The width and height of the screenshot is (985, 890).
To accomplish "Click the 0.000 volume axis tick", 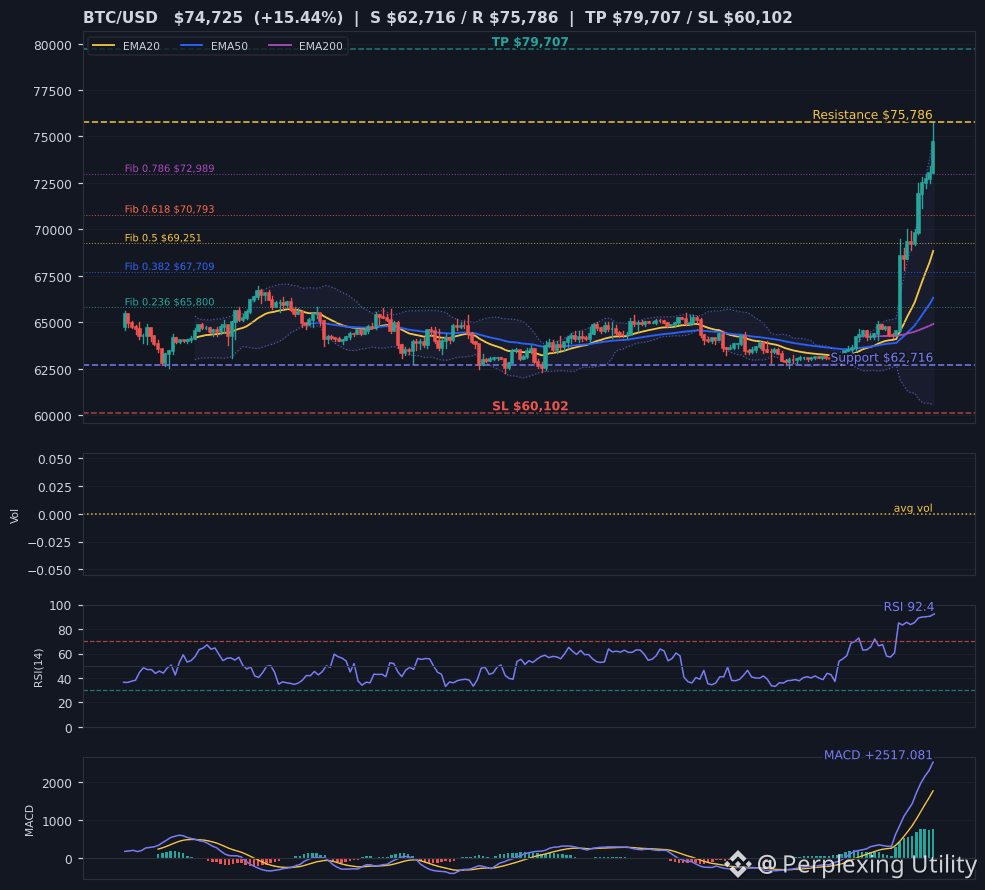I will (x=55, y=515).
